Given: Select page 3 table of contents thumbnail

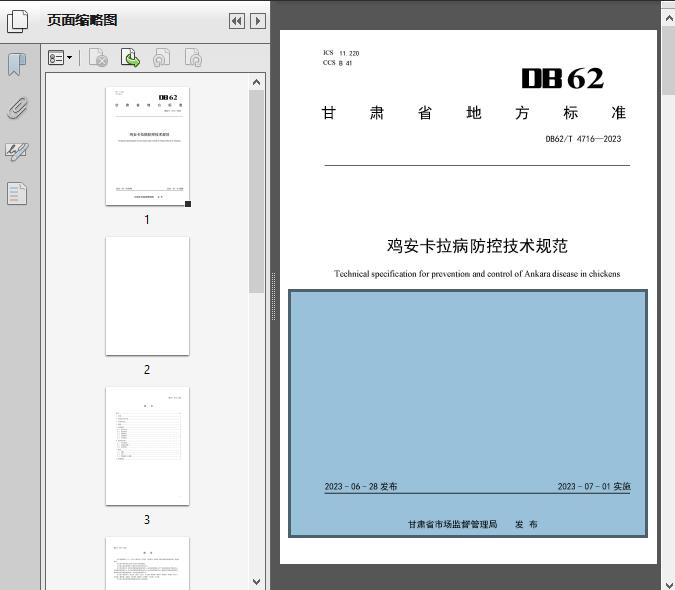Looking at the screenshot, I should pos(147,446).
